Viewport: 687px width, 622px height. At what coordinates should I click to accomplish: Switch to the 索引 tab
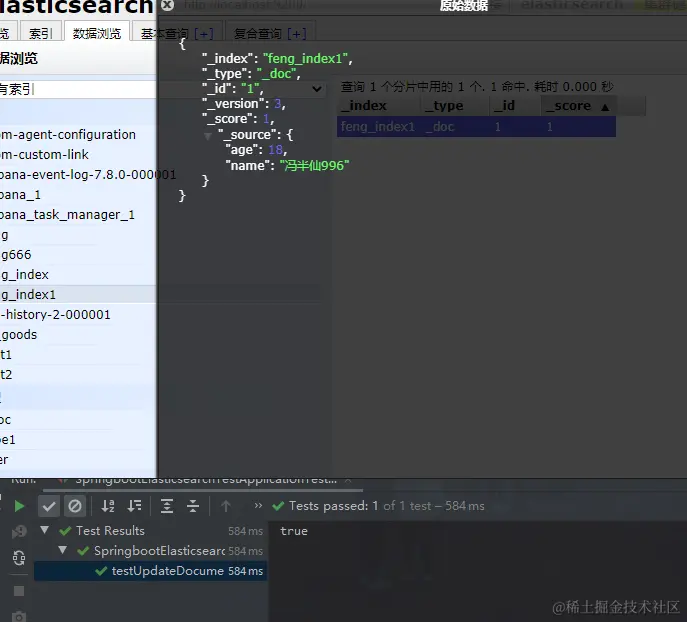tap(40, 33)
